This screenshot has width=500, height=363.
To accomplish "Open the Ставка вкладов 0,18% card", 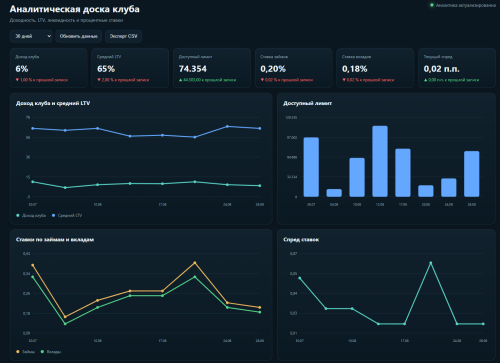I will (375, 68).
